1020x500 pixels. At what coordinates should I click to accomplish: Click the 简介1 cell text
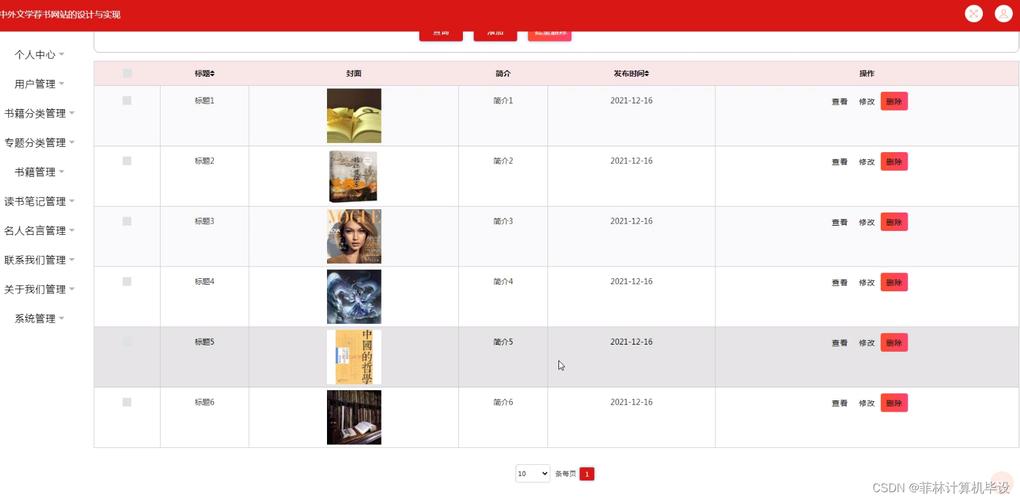click(503, 101)
